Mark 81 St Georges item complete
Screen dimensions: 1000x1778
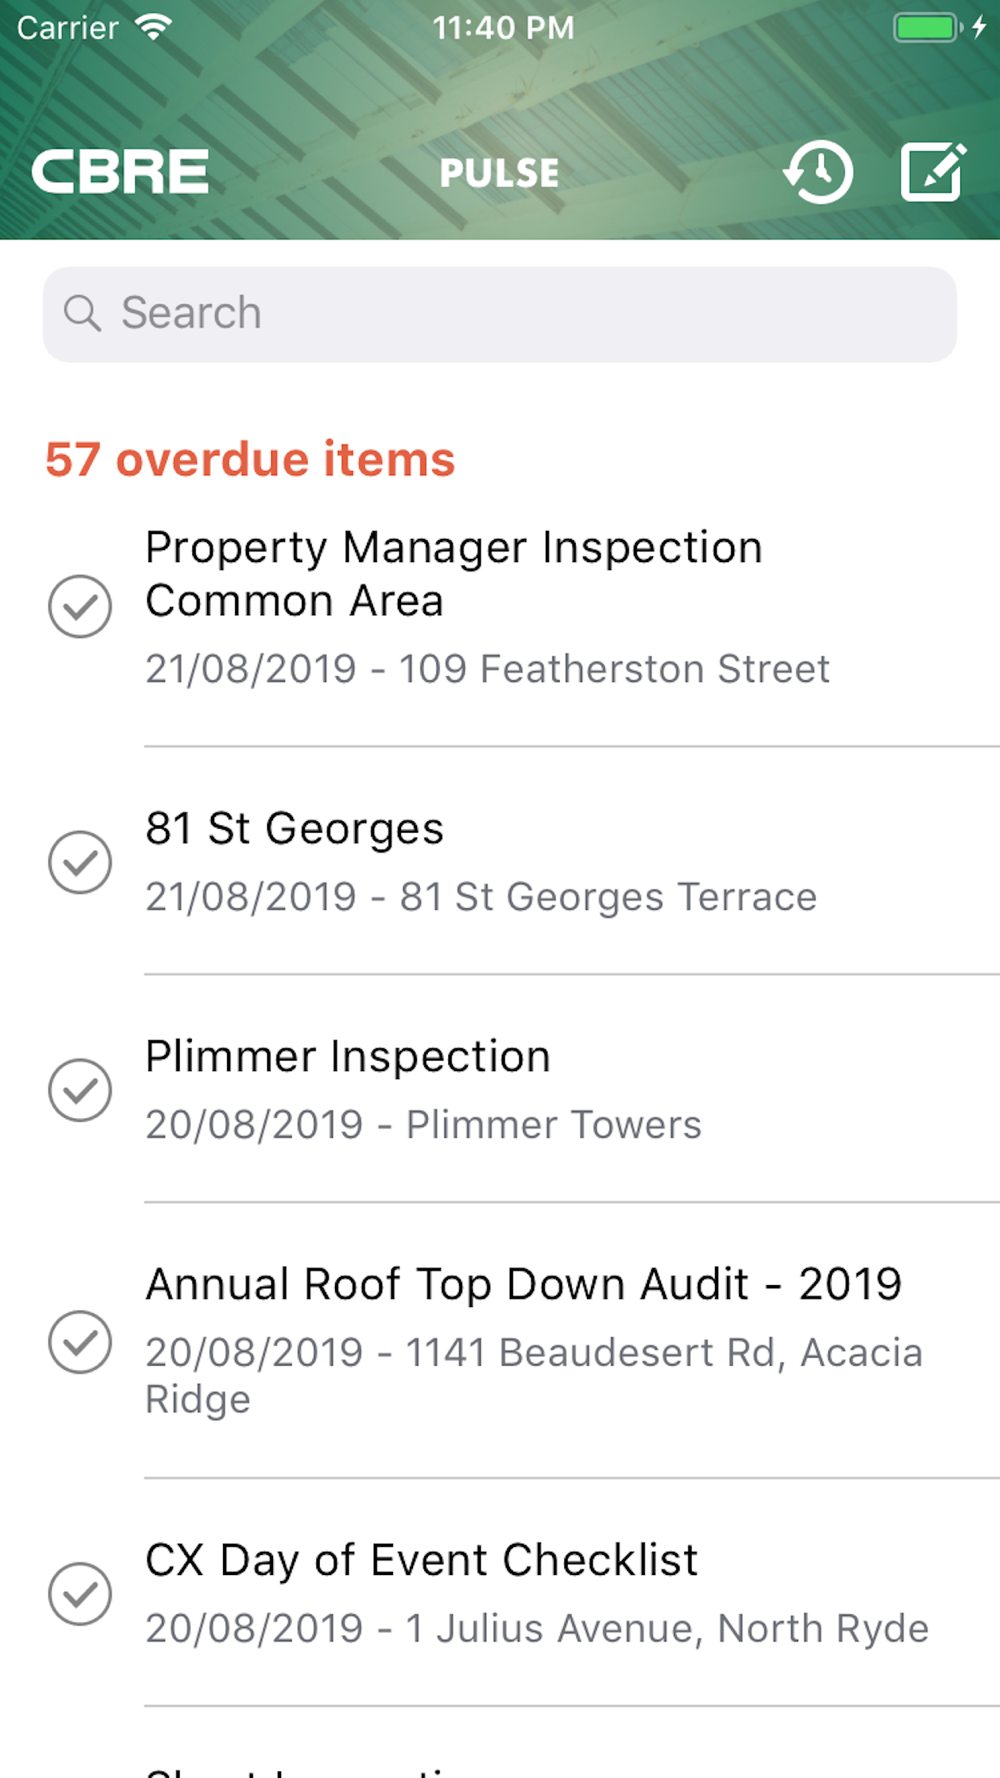80,862
